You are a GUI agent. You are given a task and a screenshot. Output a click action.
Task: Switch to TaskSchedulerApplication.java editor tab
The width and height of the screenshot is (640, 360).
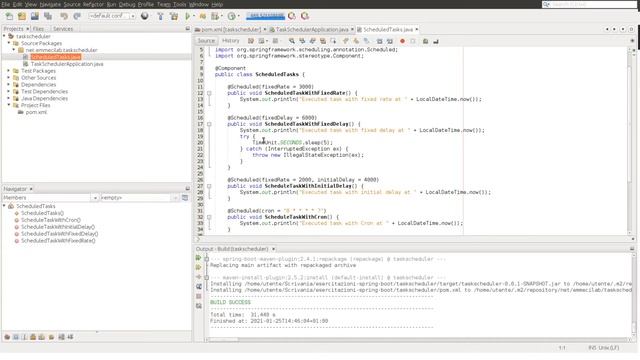pos(312,29)
